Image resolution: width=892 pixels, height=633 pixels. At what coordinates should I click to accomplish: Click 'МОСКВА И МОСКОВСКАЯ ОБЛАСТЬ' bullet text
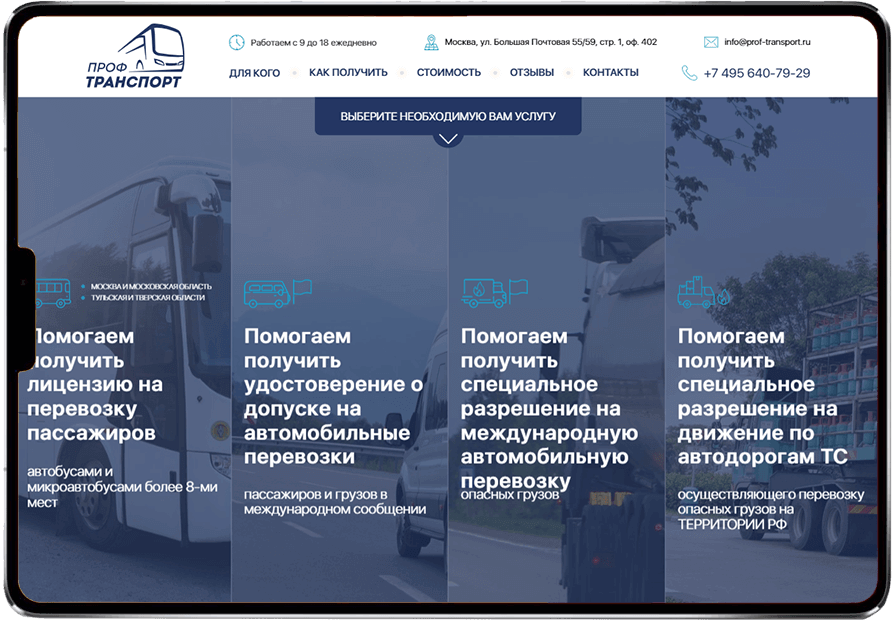(151, 287)
